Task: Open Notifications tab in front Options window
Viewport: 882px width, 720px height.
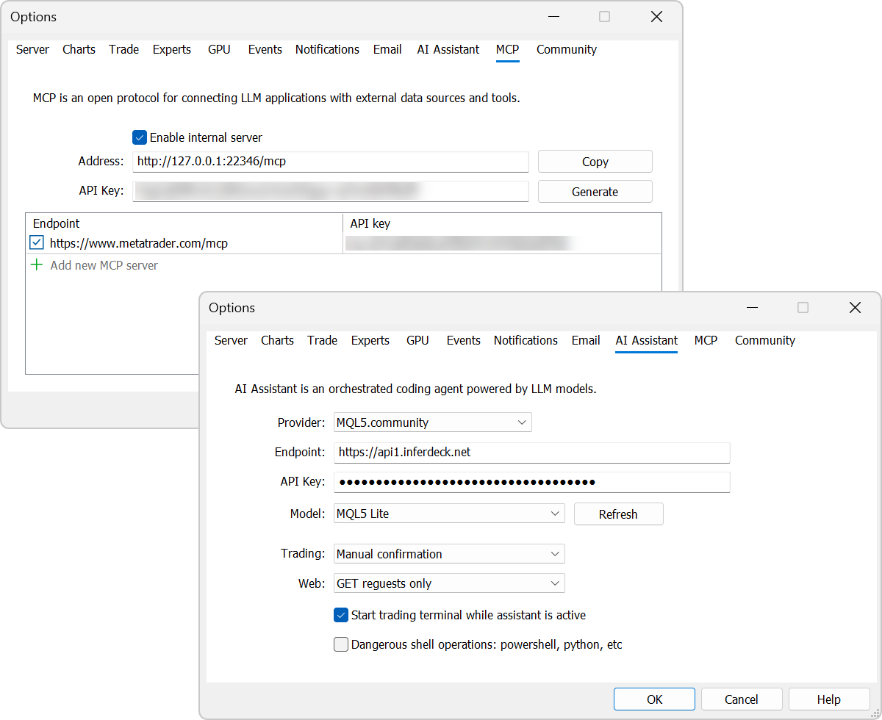Action: coord(525,340)
